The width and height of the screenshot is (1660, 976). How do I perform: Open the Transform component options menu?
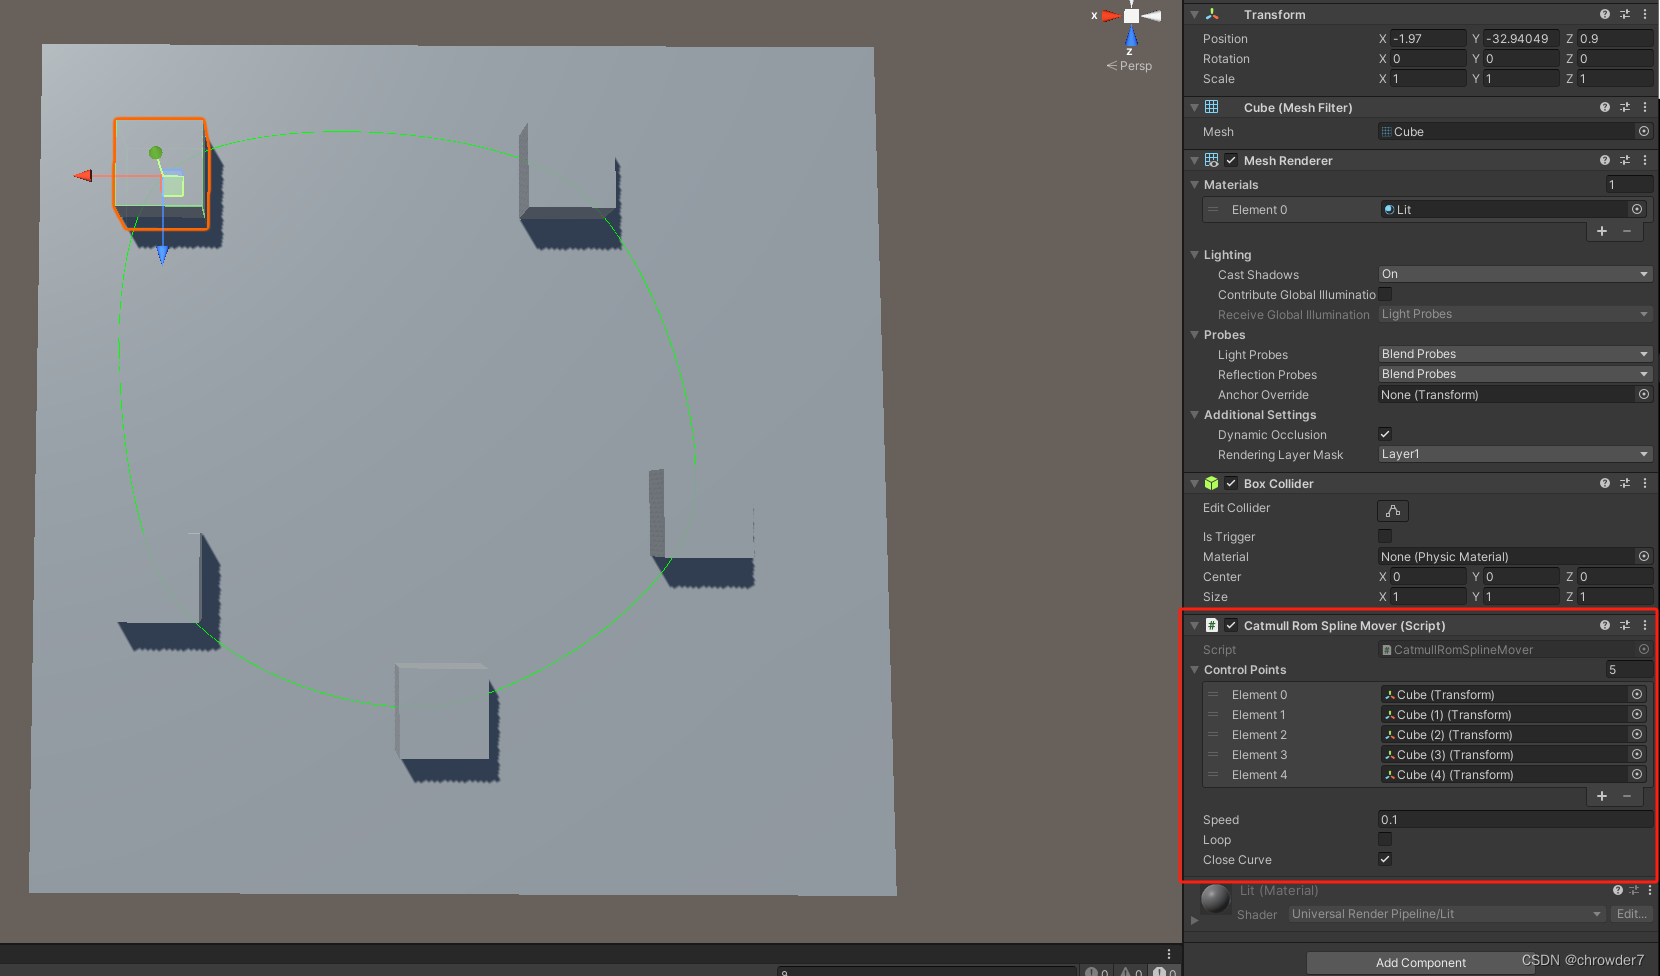click(1646, 14)
